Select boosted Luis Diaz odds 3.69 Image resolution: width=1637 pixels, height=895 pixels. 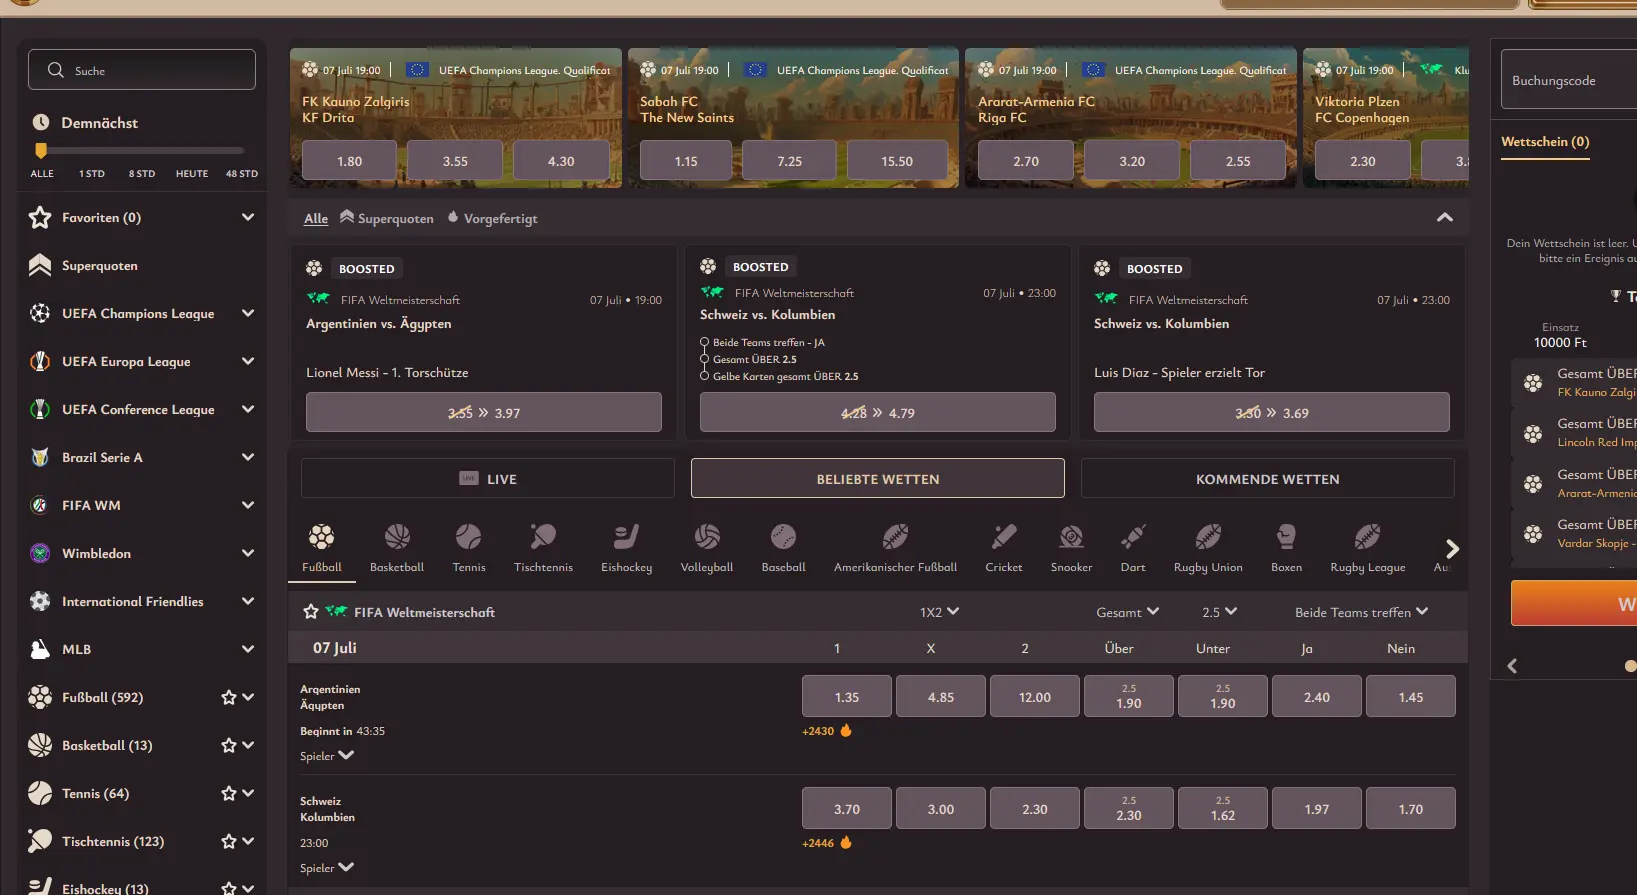coord(1272,412)
